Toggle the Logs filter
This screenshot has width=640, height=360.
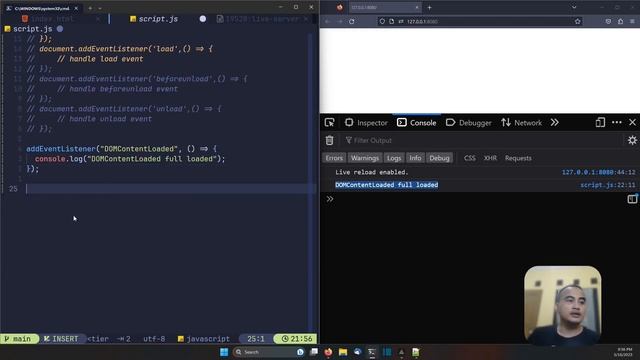[394, 158]
